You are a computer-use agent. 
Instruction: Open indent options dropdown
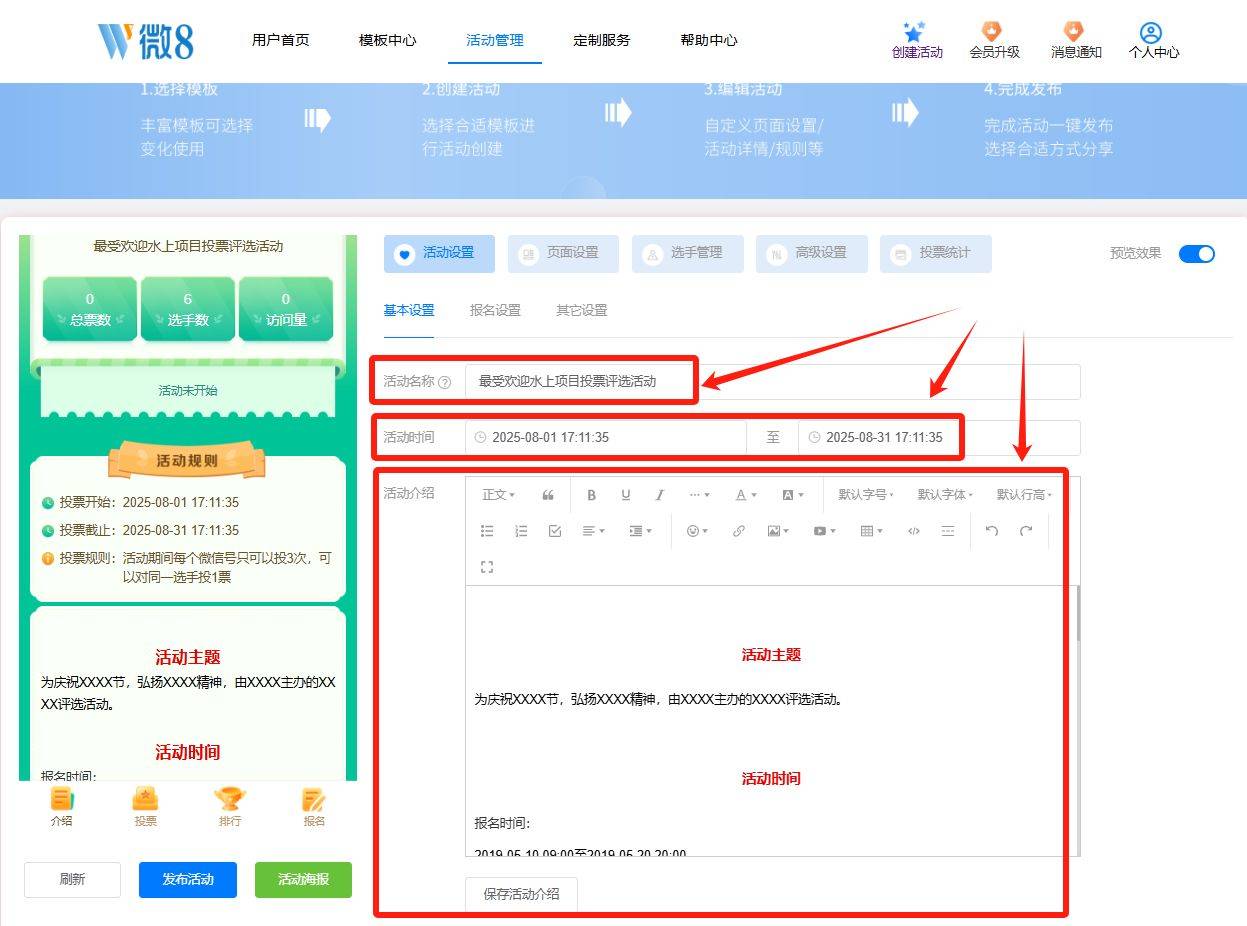[640, 531]
